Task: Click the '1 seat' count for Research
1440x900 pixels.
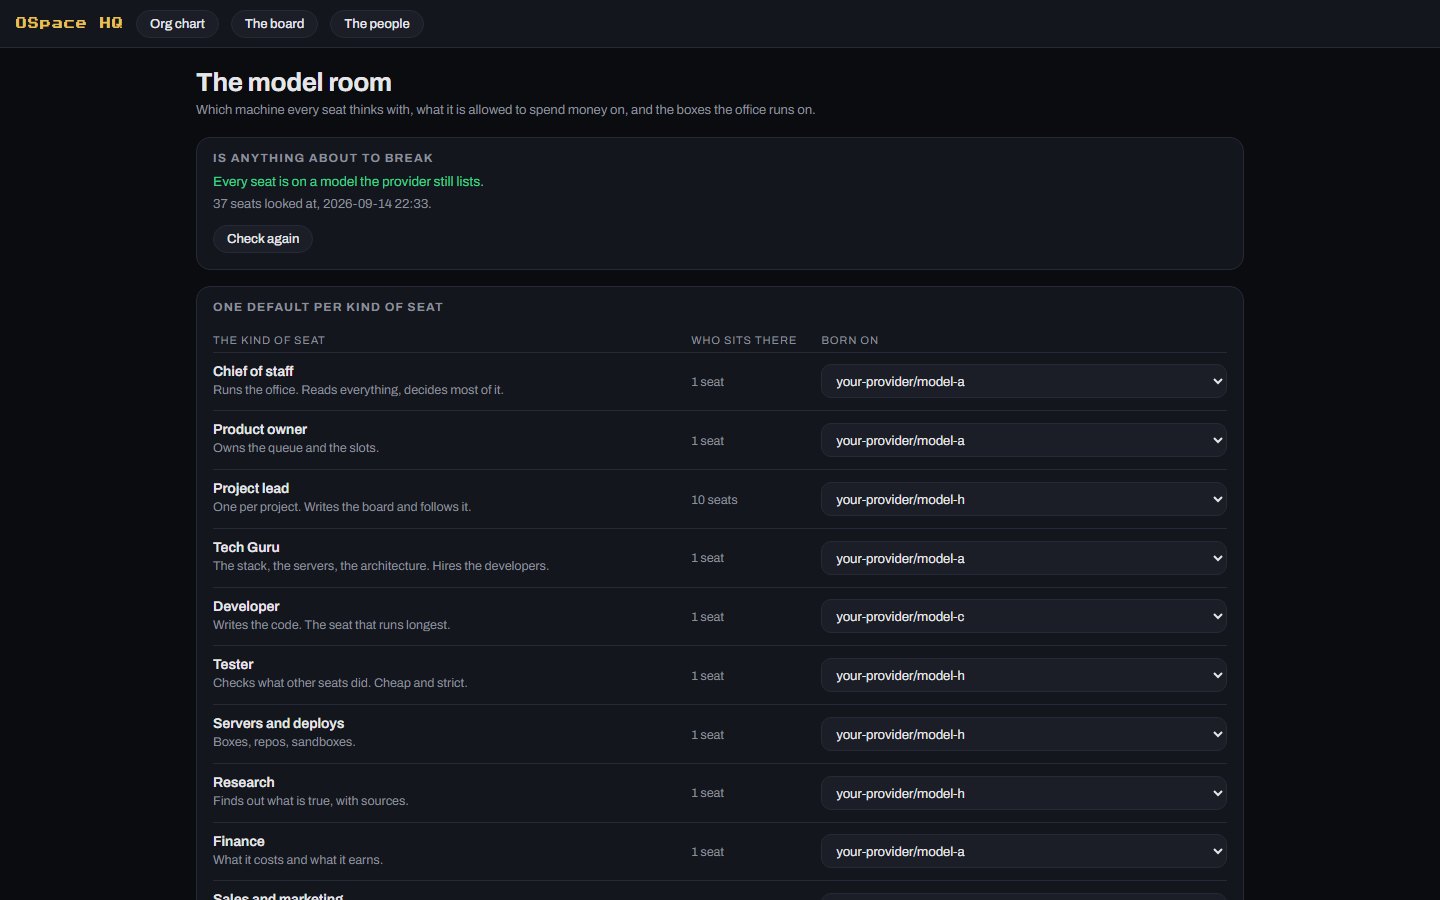Action: pos(707,794)
